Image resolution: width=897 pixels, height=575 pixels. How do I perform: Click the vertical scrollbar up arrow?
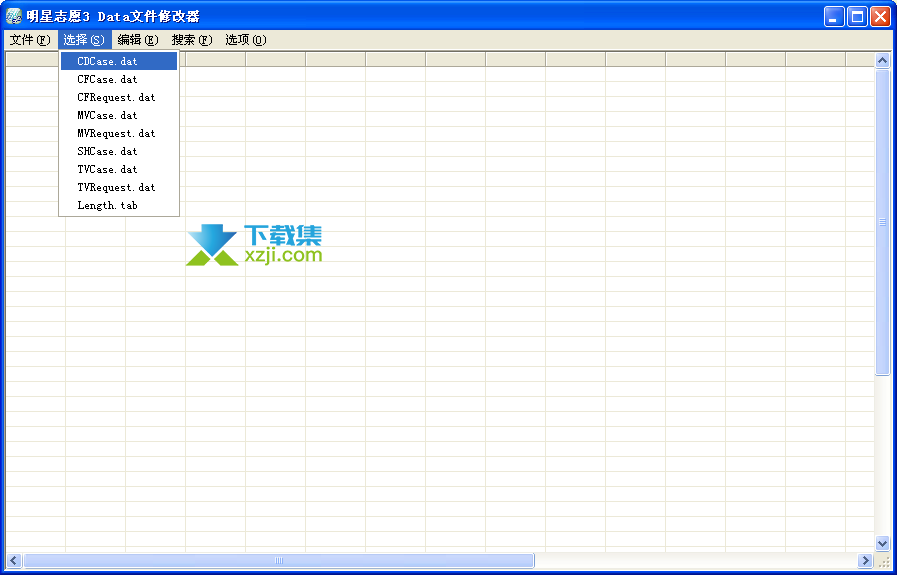(x=882, y=60)
